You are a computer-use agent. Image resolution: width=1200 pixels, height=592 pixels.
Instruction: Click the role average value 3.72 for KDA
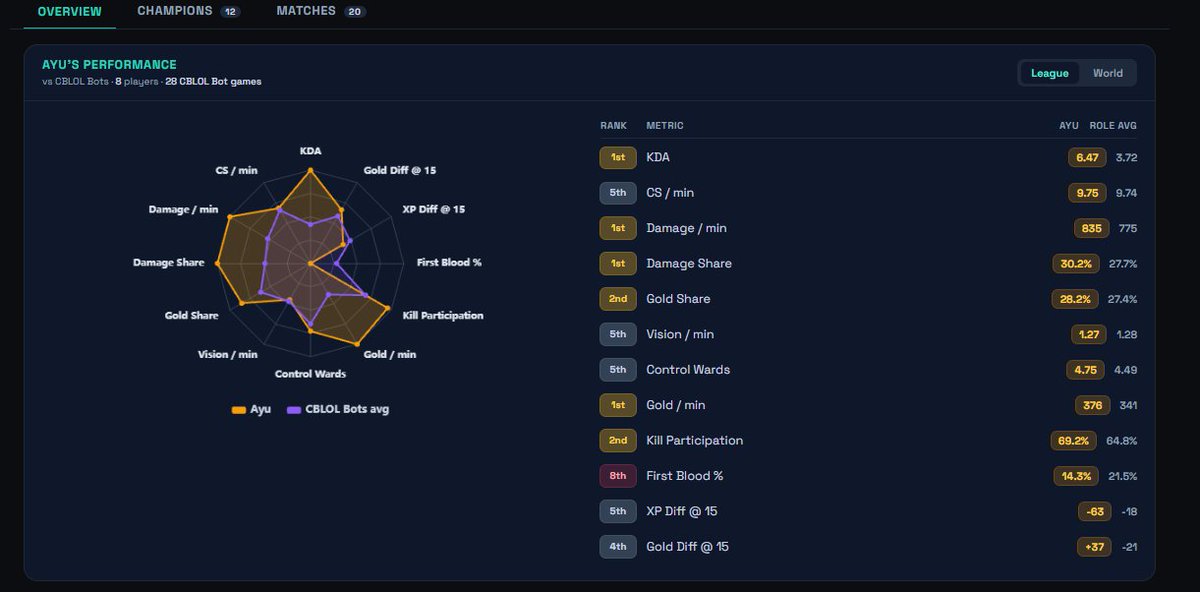[x=1126, y=158]
